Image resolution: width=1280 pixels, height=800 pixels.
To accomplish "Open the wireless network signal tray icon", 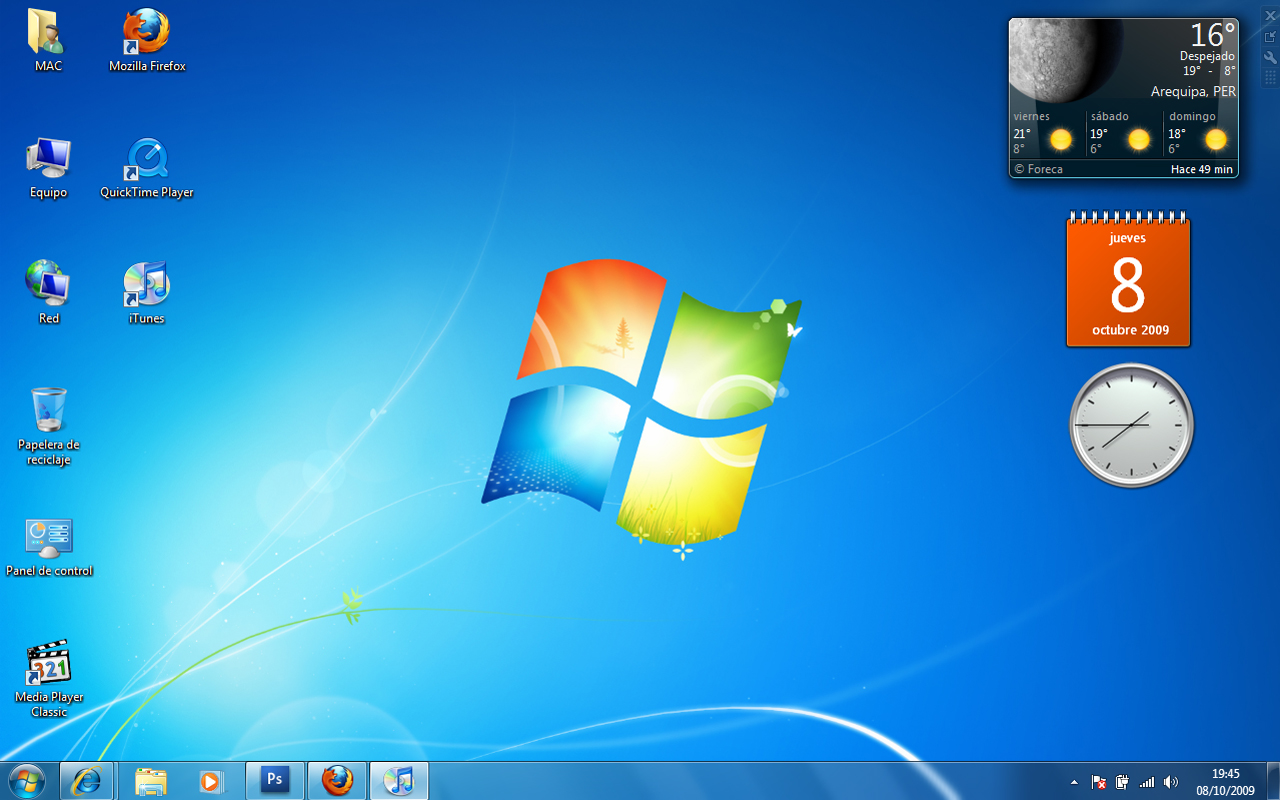I will pos(1147,782).
